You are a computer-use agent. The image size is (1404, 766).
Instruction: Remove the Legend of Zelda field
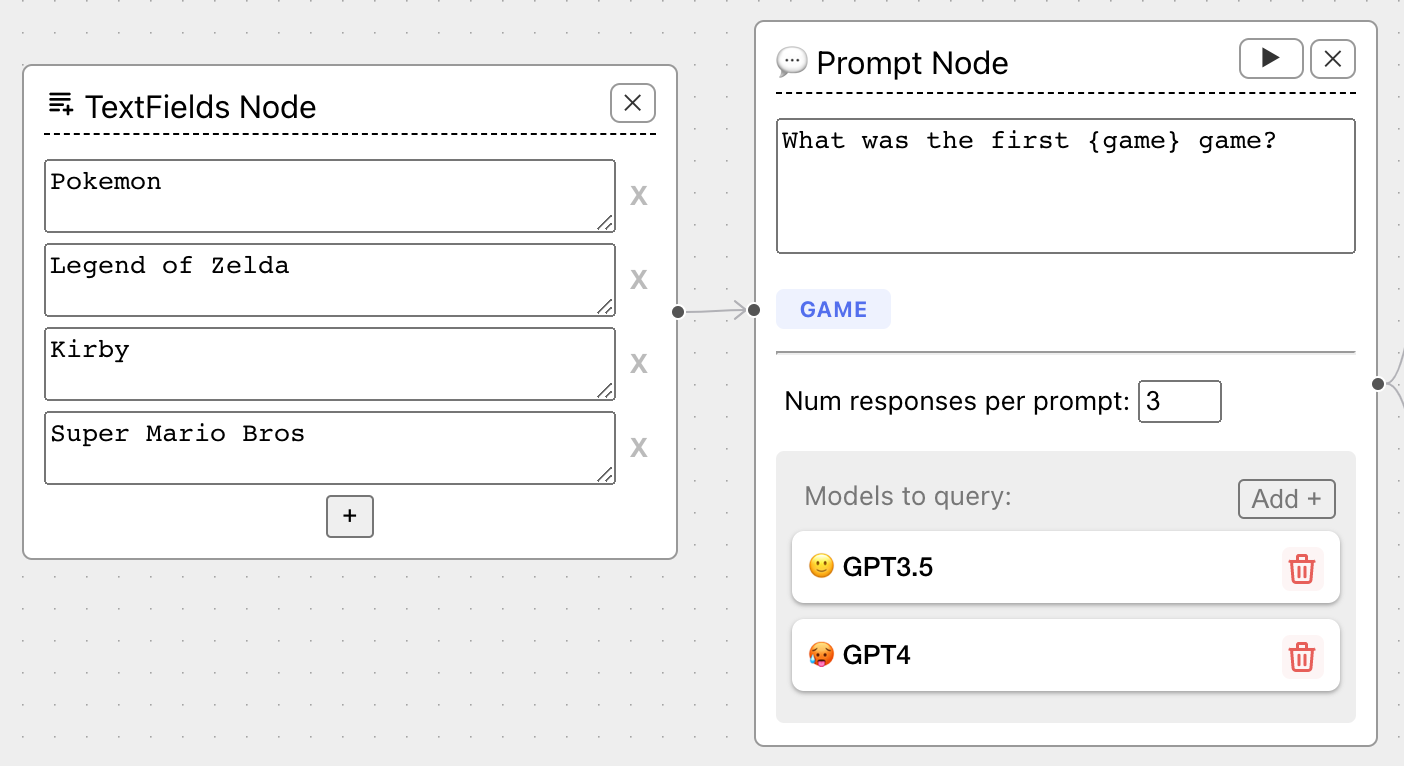[638, 279]
